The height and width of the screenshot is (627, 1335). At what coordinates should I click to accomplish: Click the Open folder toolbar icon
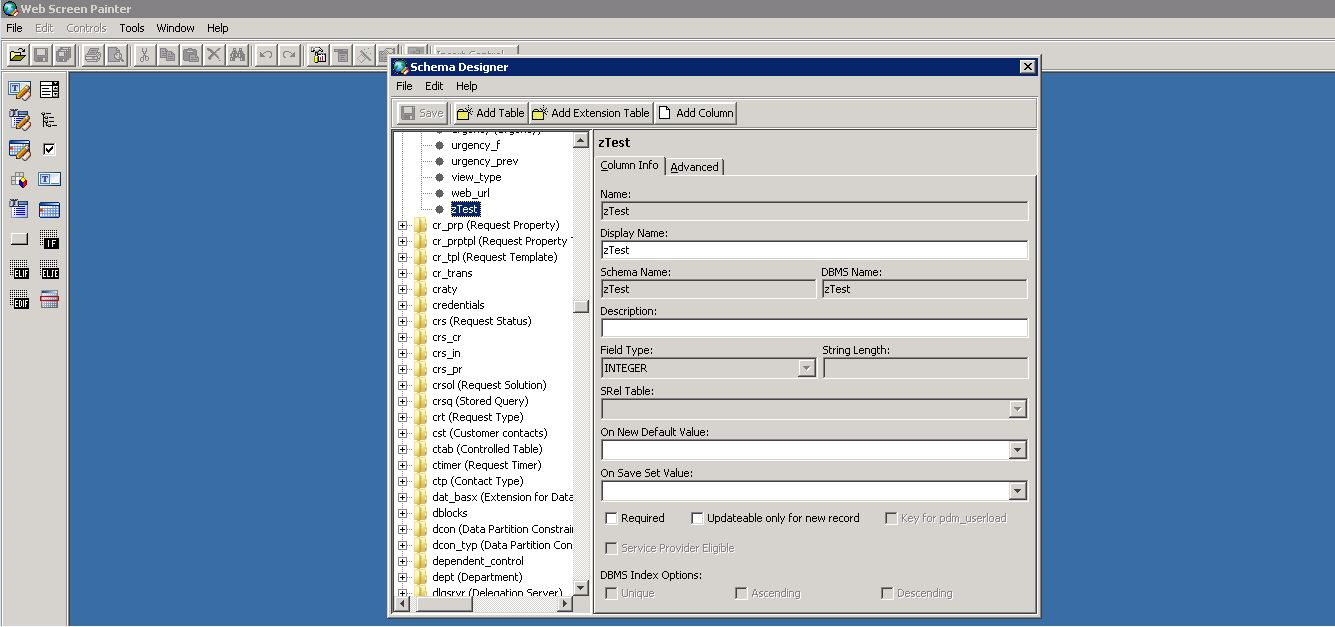point(17,55)
